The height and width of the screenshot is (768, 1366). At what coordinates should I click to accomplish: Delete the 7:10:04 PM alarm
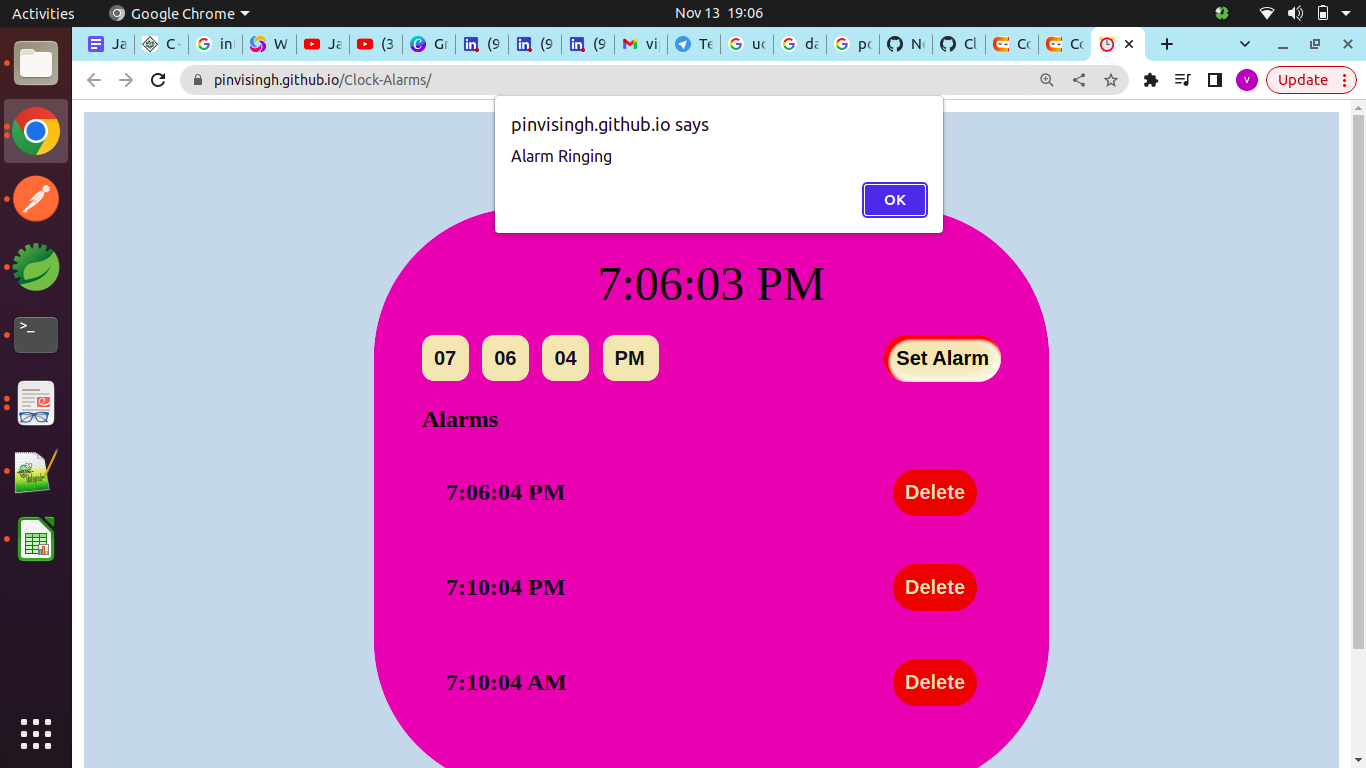[x=934, y=587]
